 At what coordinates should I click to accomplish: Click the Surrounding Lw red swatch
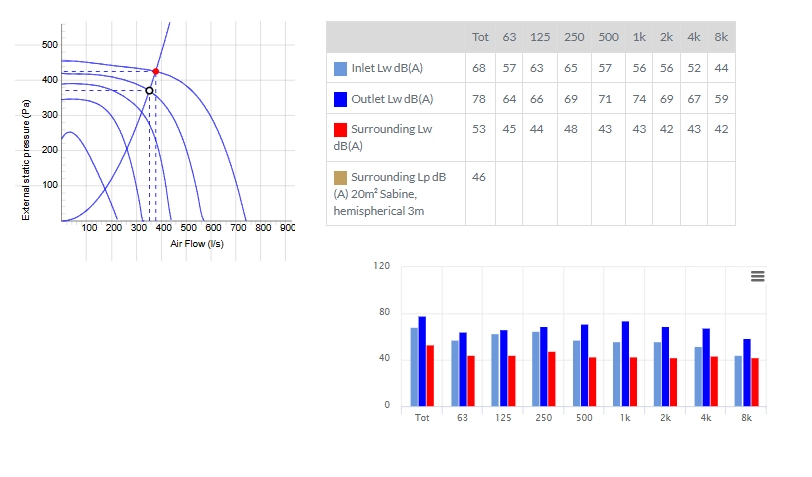click(x=340, y=129)
